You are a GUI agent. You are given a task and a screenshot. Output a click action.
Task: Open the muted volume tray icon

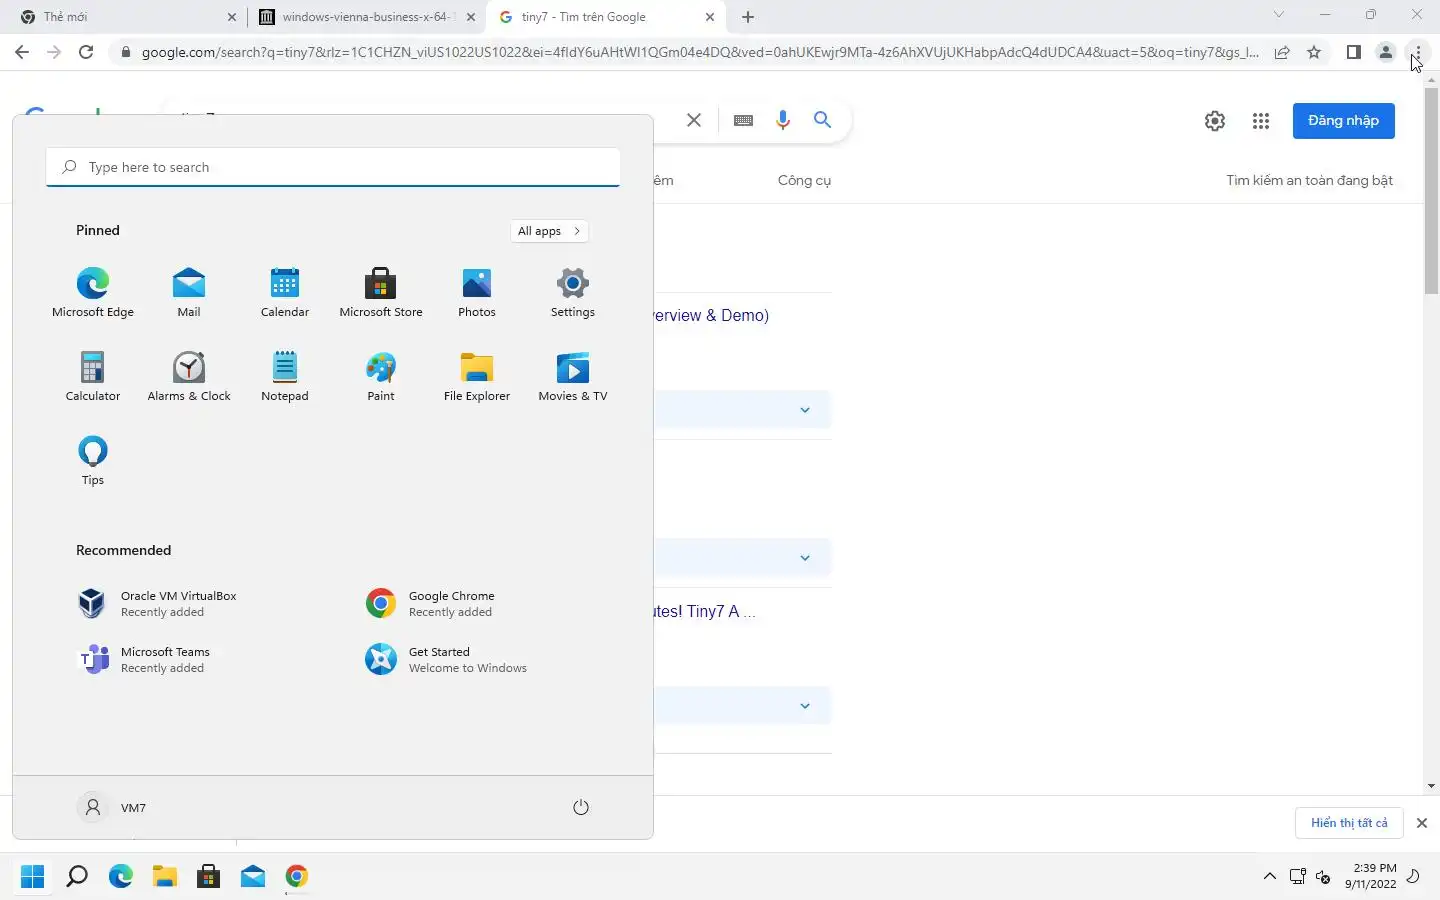click(x=1323, y=876)
